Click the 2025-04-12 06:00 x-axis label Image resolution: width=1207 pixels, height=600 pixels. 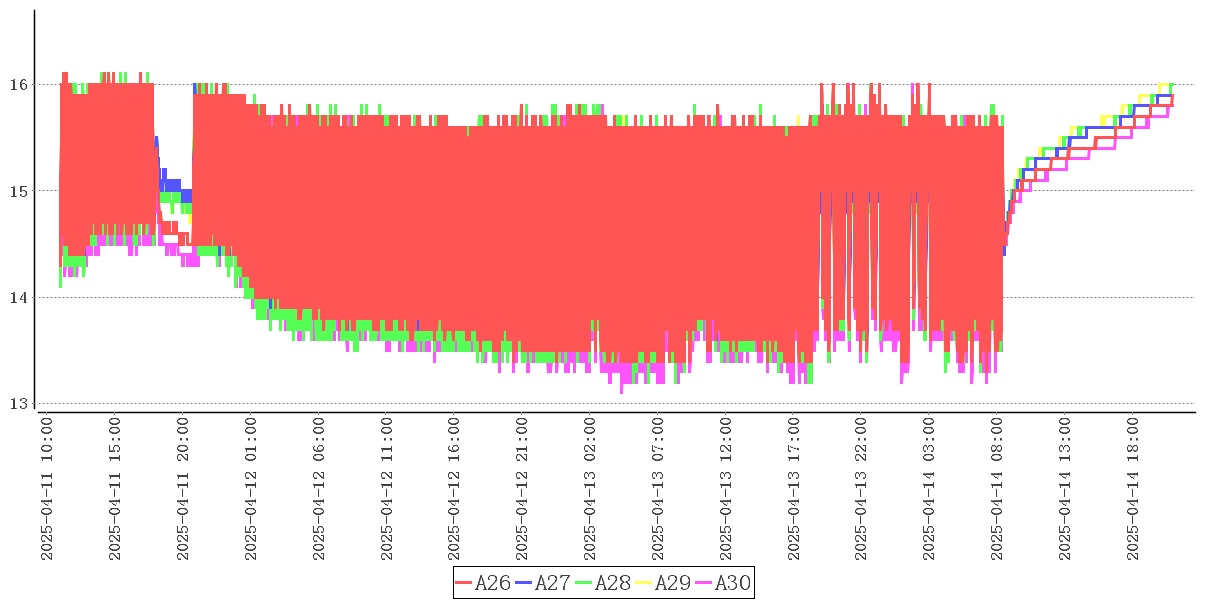[x=319, y=489]
